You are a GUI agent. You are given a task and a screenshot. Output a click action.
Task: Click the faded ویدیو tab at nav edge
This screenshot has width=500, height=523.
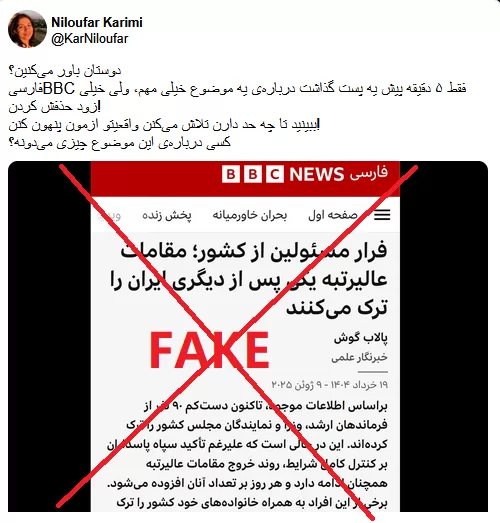click(x=108, y=216)
